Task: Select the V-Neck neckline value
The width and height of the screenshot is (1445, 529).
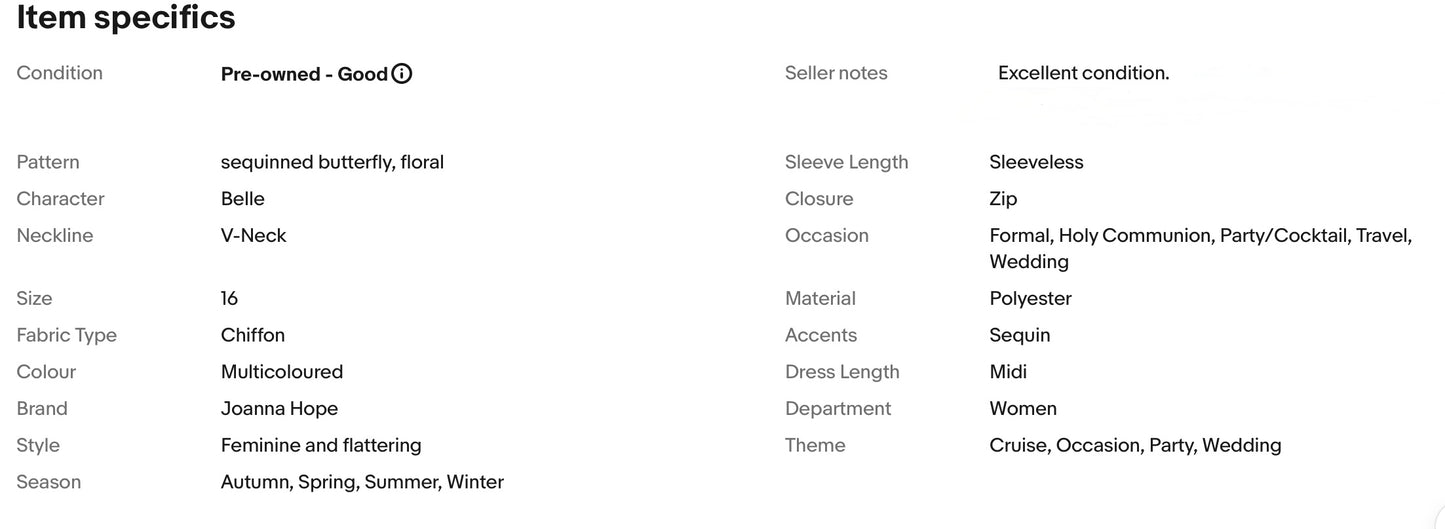Action: (x=254, y=236)
